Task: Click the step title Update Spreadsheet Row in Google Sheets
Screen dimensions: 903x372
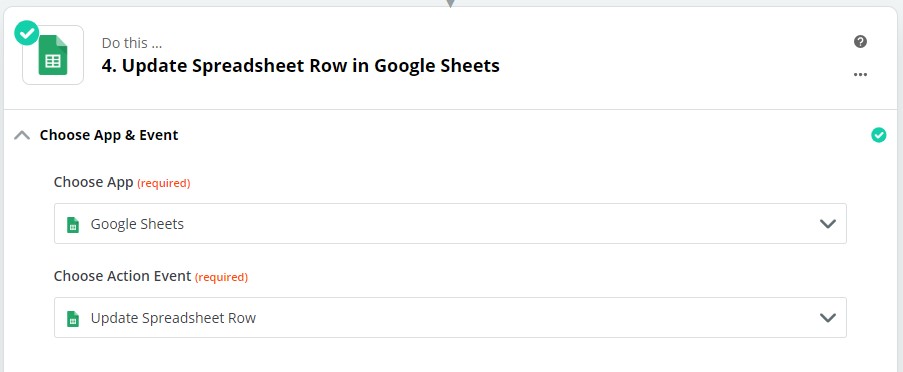Action: 301,66
